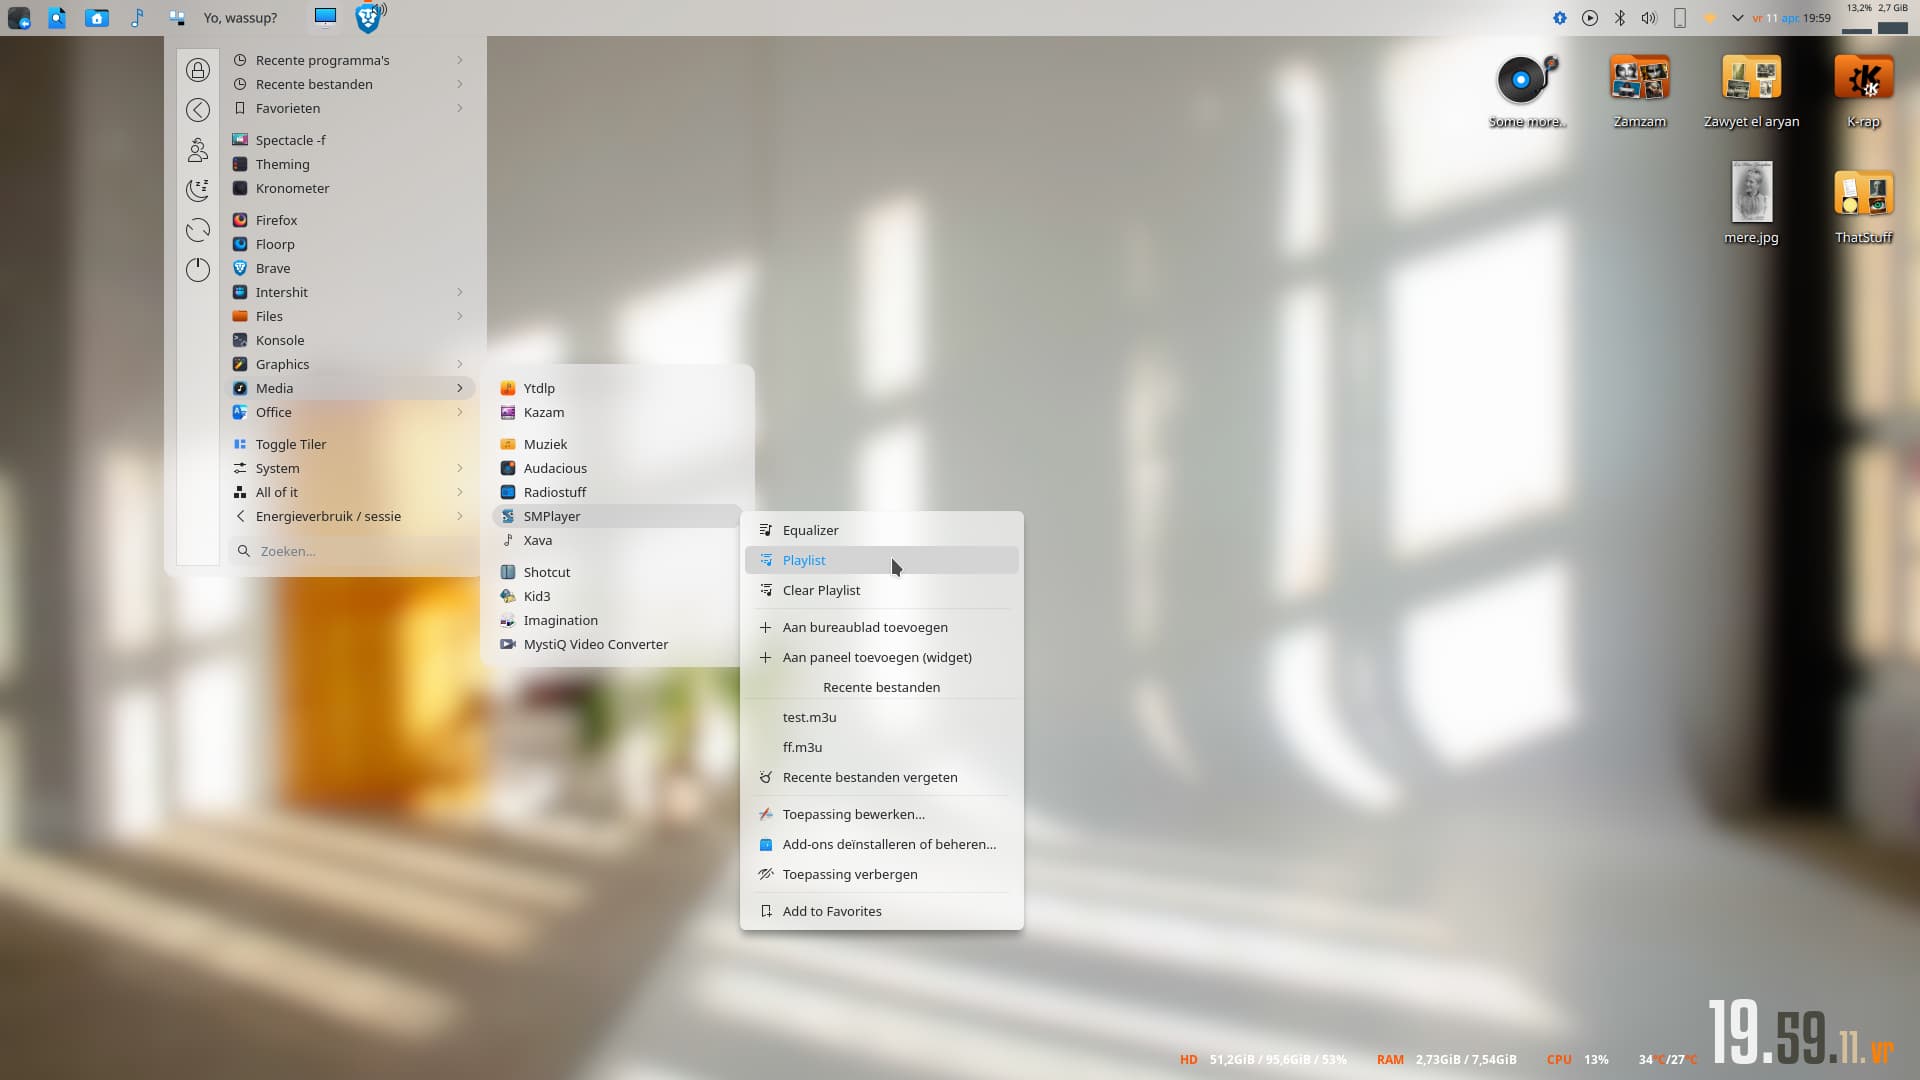Open recent file ff.m3u

[882, 747]
